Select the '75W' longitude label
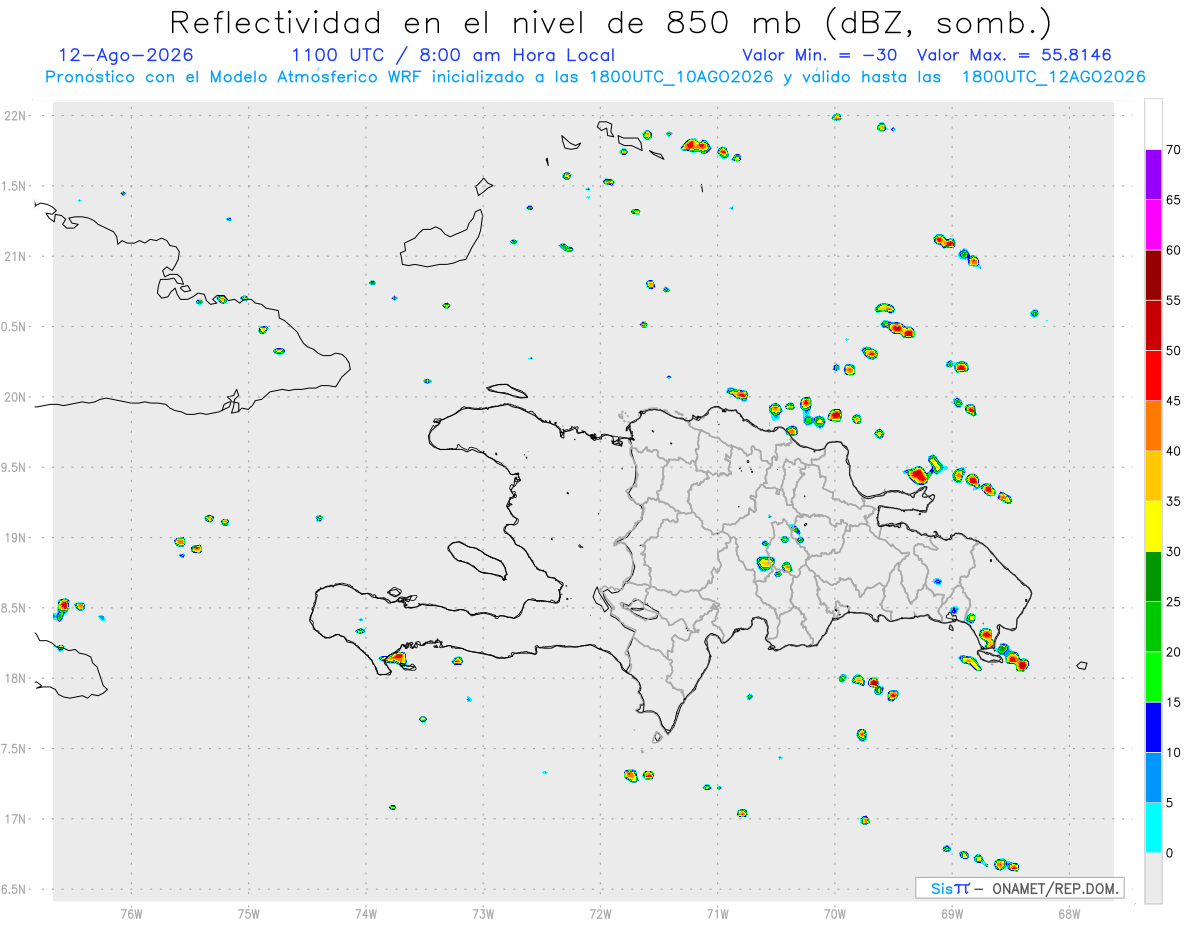The width and height of the screenshot is (1200, 927). (249, 913)
